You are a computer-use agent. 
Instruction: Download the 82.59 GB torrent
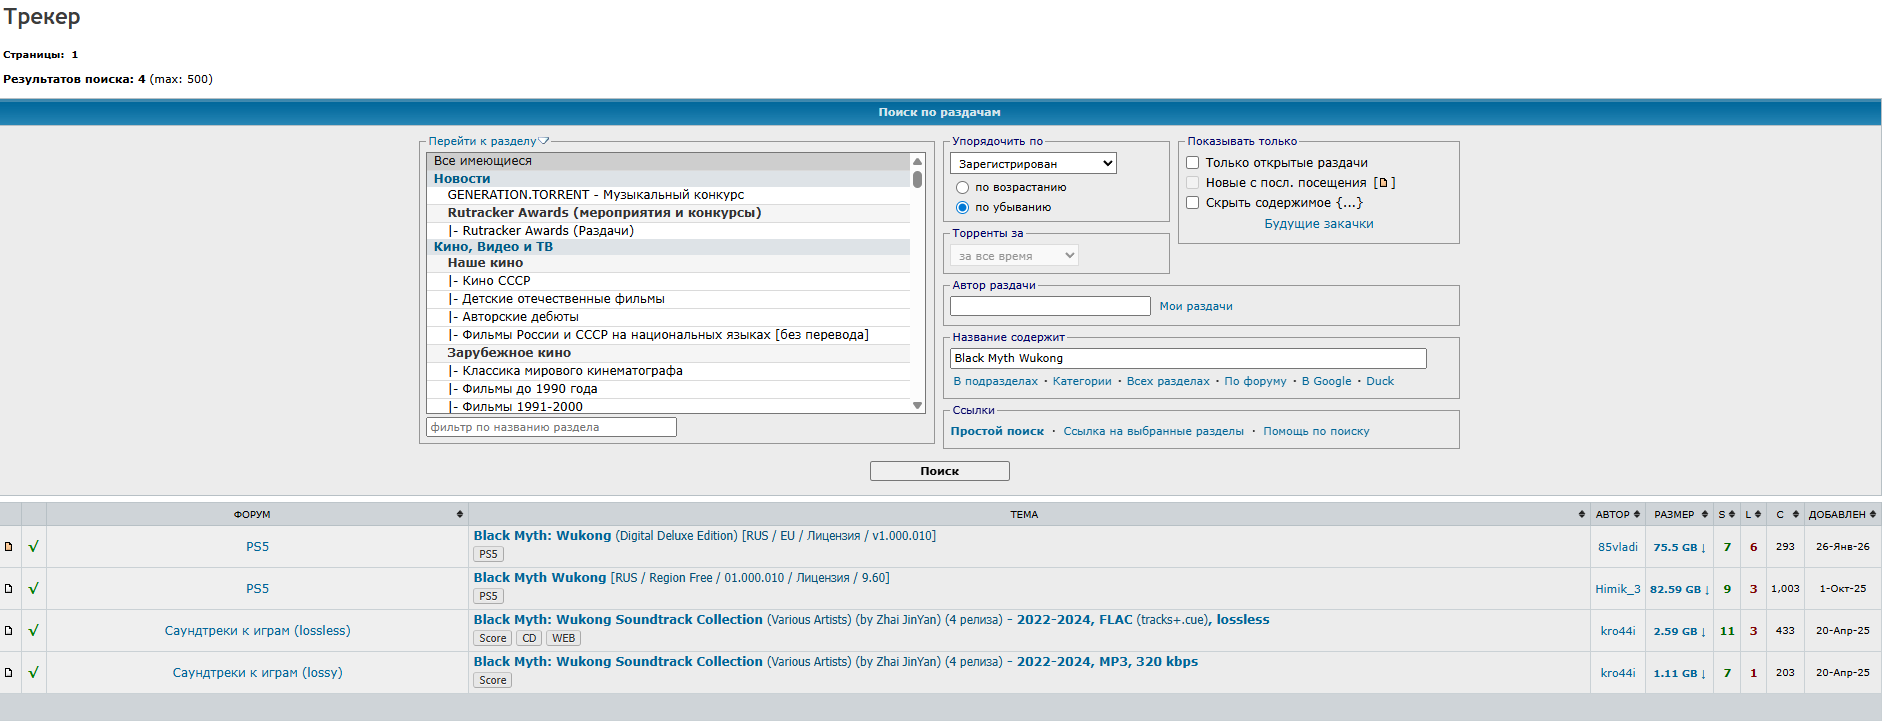pos(1680,589)
